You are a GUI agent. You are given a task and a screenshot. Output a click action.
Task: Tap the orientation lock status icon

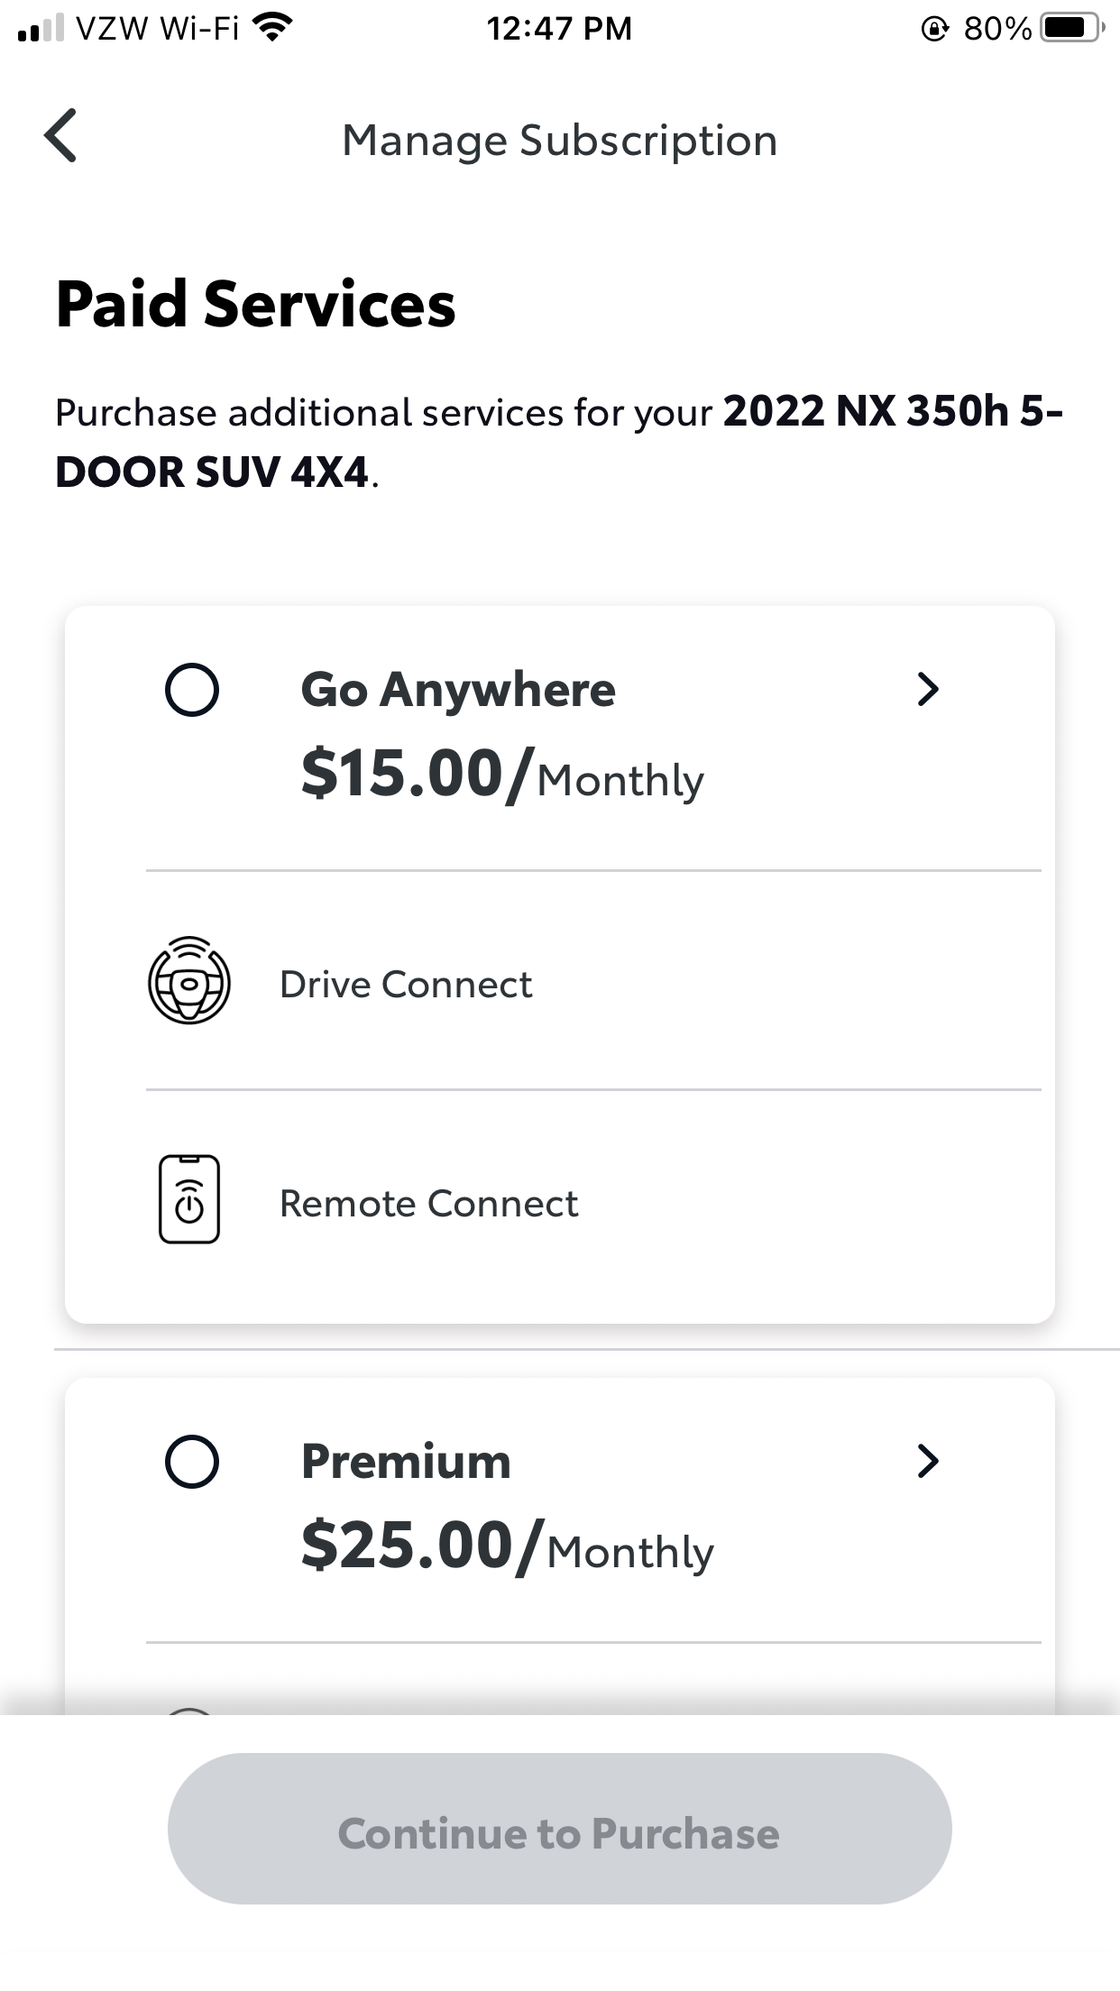(934, 28)
